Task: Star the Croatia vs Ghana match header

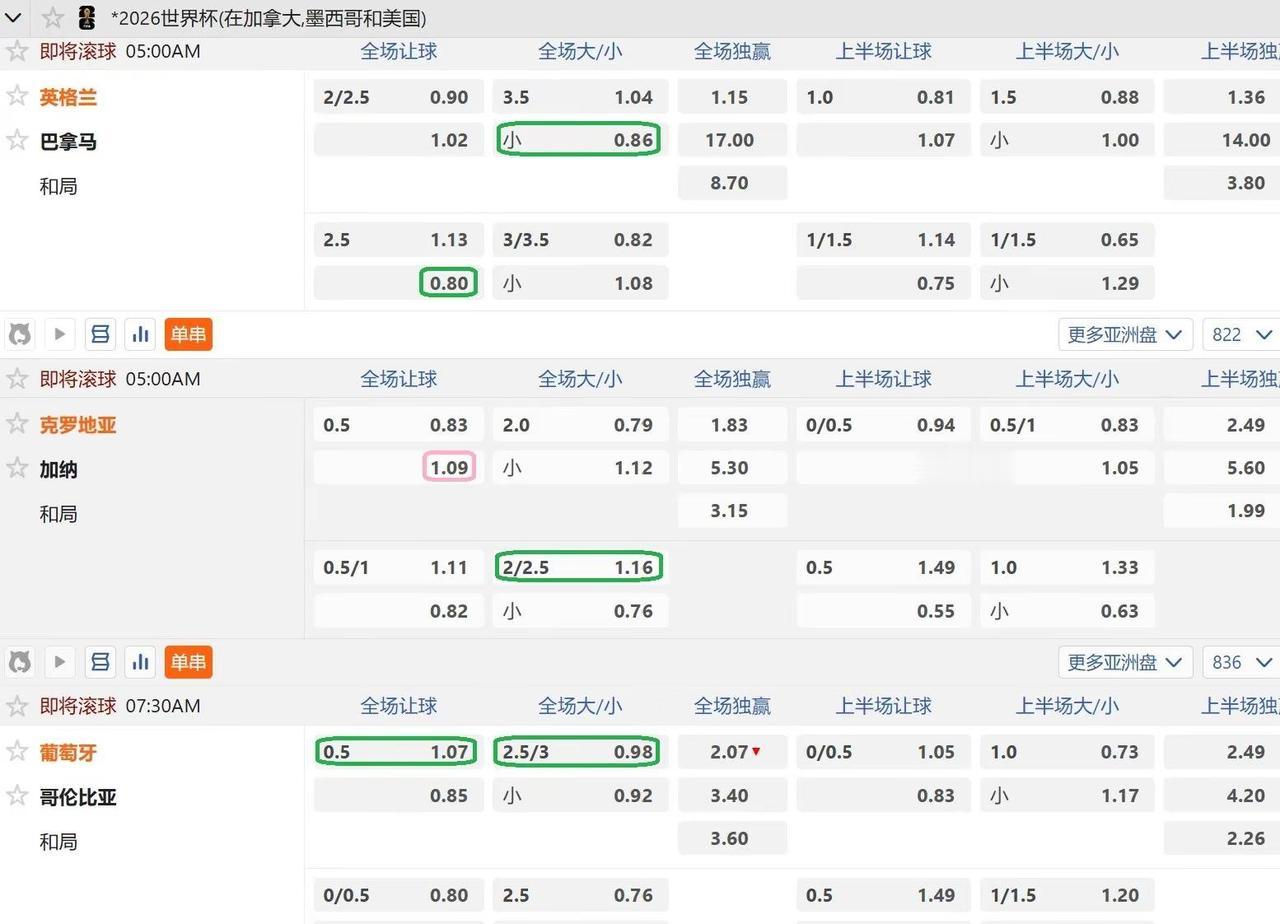Action: pos(17,378)
